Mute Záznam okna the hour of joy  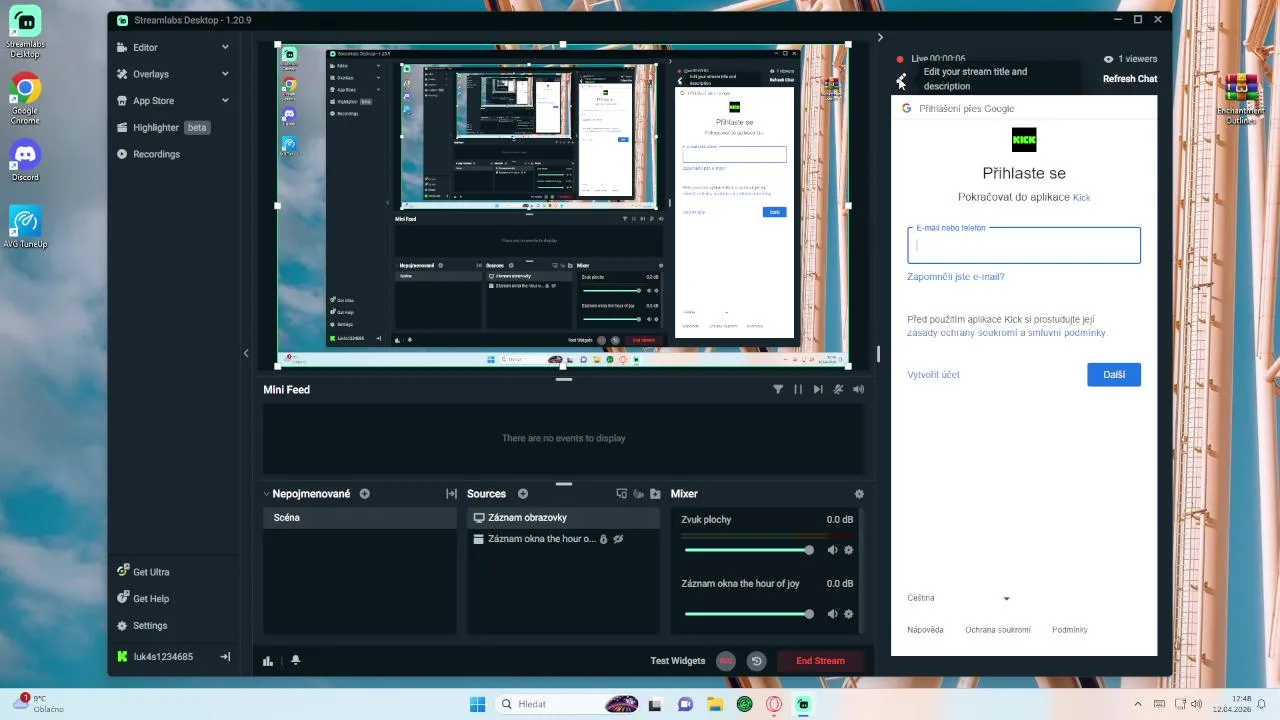[x=832, y=614]
